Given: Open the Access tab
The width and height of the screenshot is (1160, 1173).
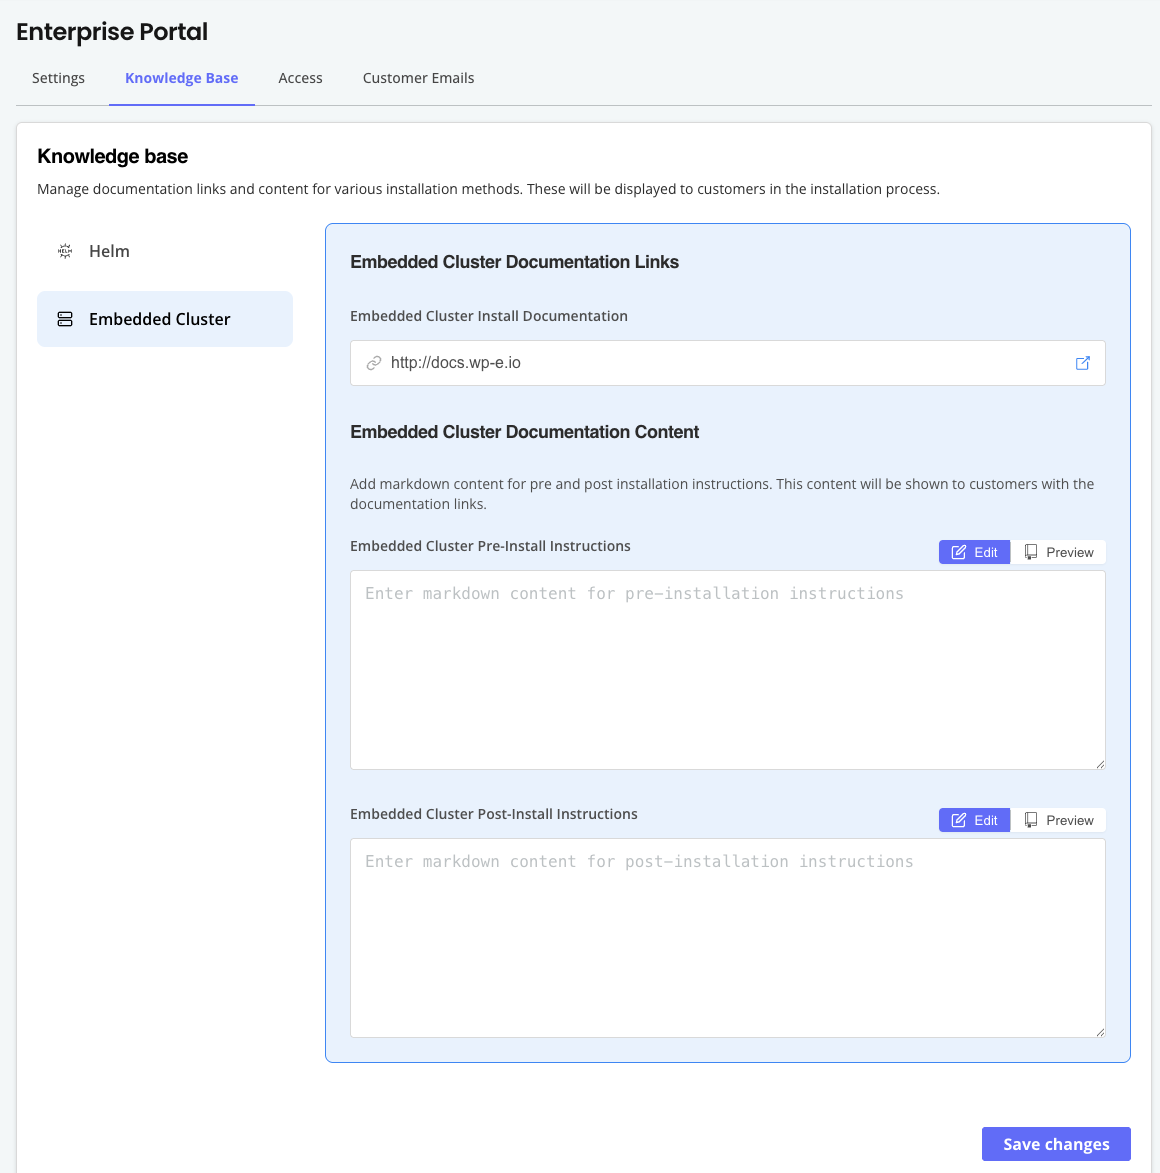Looking at the screenshot, I should [x=300, y=77].
